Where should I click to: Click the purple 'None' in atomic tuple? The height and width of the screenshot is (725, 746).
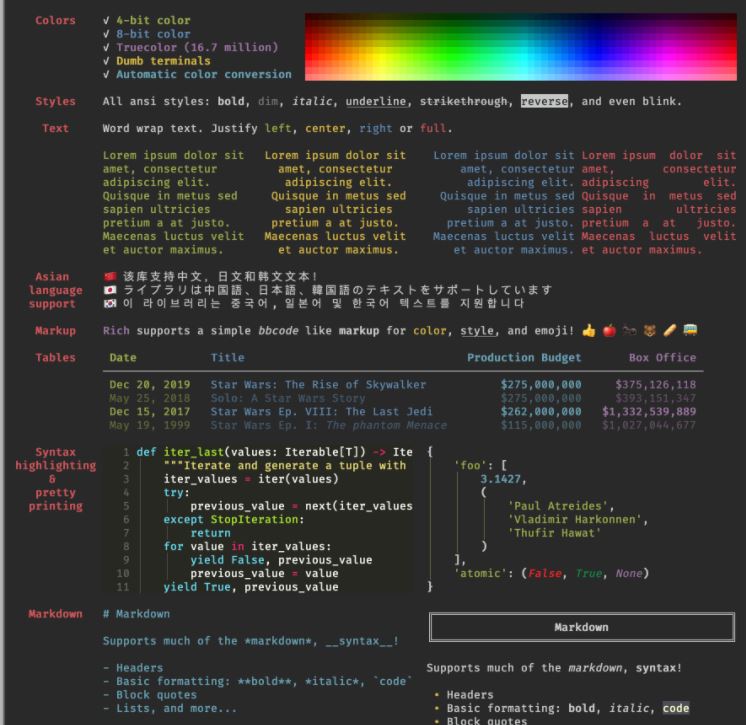tap(628, 574)
